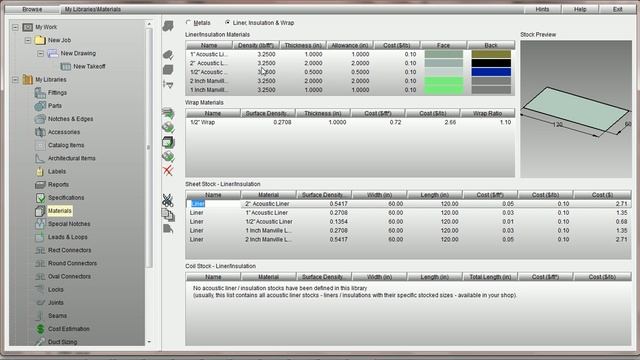Open Parts via its icon
The height and width of the screenshot is (360, 640).
(x=40, y=106)
